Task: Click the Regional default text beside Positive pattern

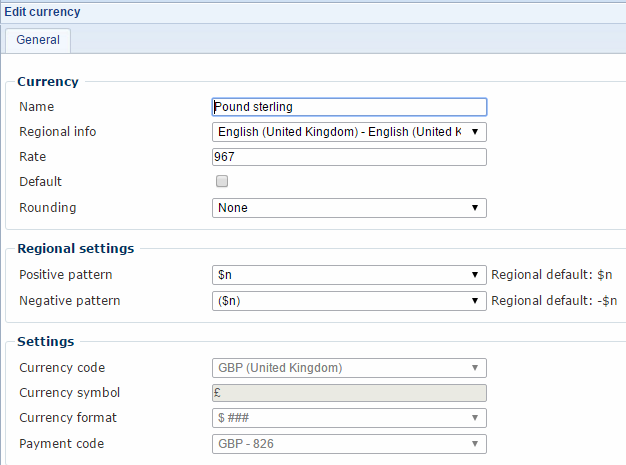Action: click(x=552, y=275)
